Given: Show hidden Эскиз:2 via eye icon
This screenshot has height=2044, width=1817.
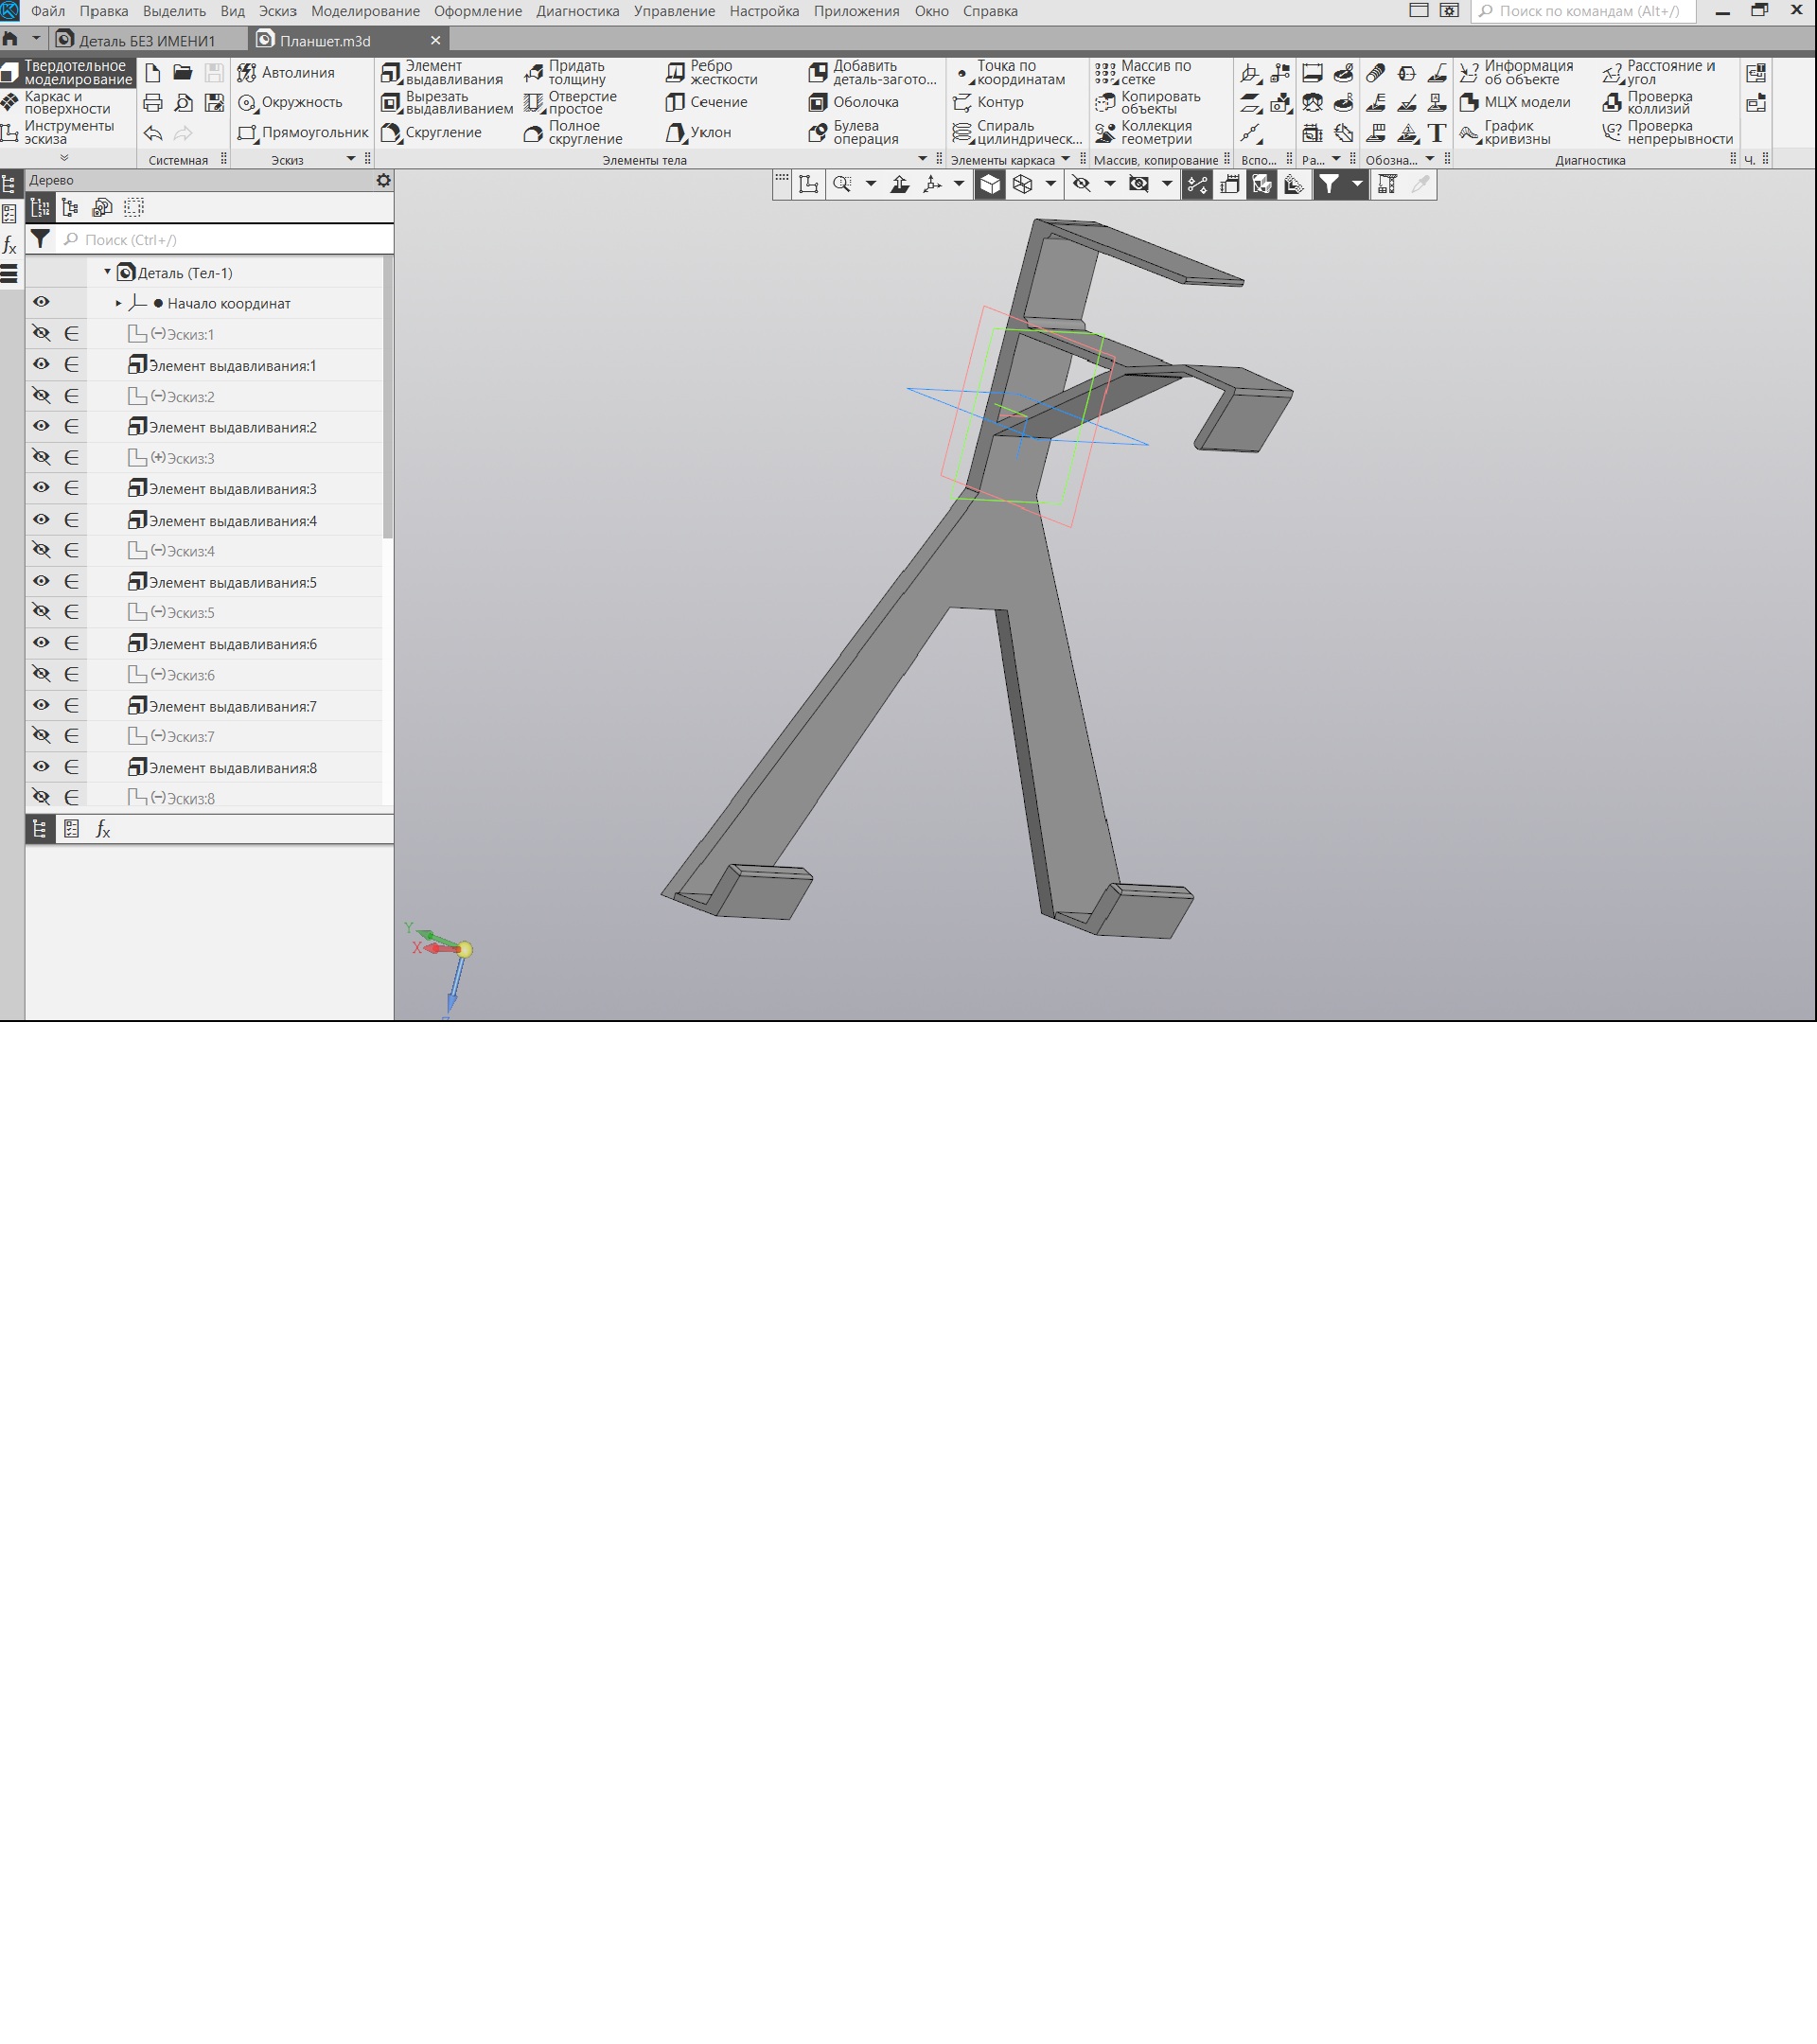Looking at the screenshot, I should point(41,395).
